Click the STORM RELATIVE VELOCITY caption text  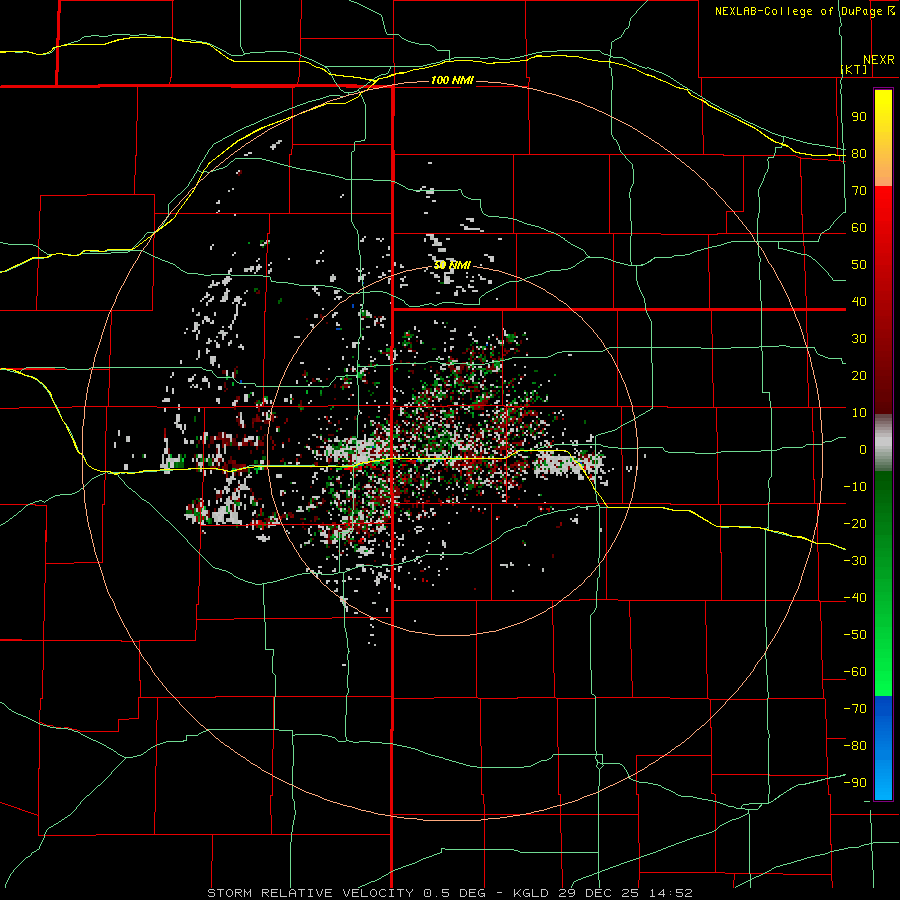click(310, 893)
